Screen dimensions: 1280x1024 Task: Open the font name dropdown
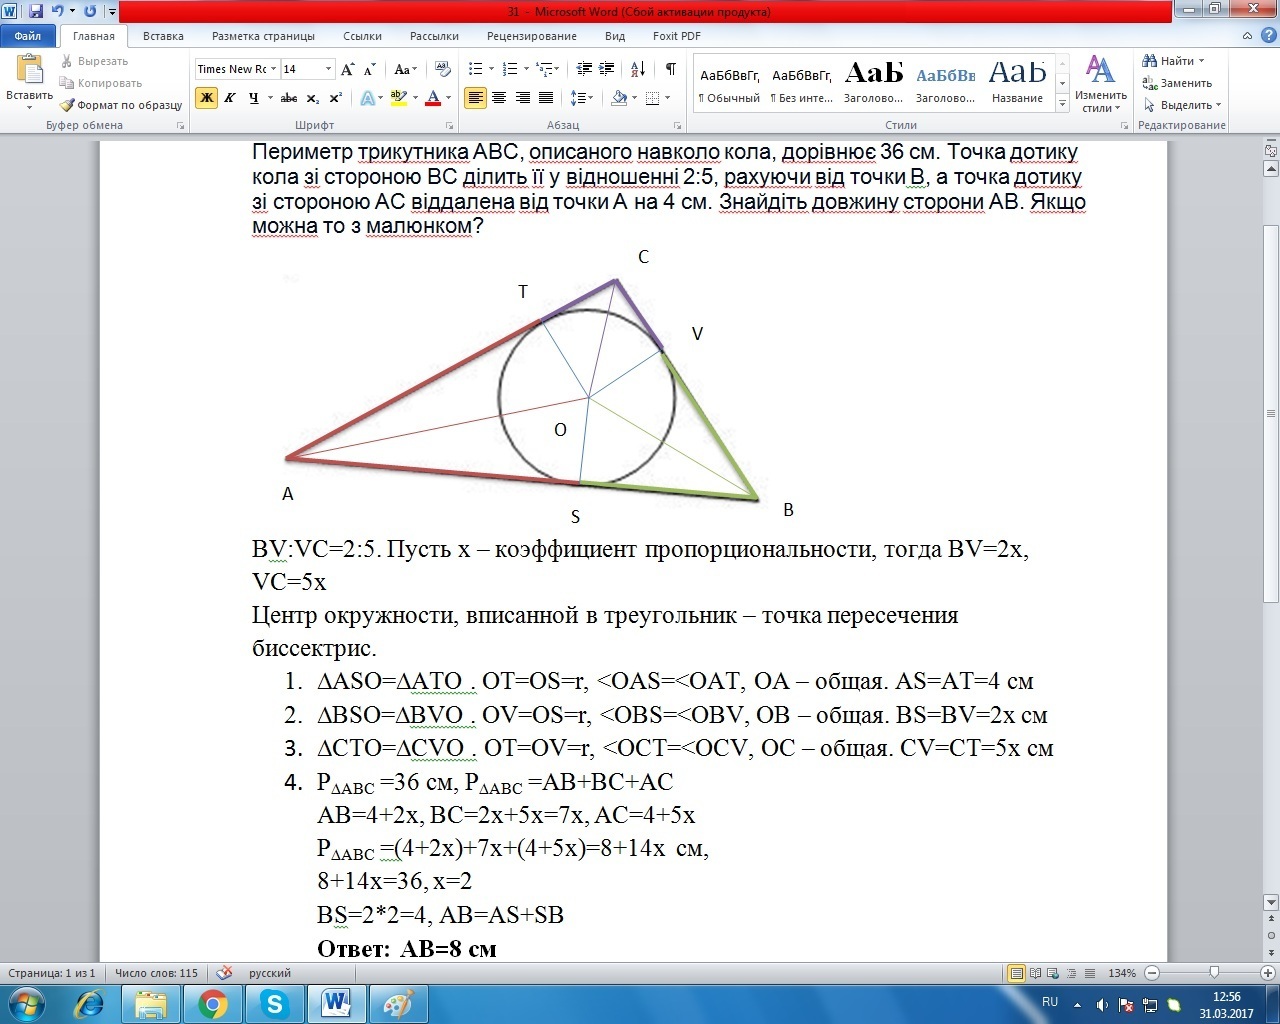click(x=272, y=69)
